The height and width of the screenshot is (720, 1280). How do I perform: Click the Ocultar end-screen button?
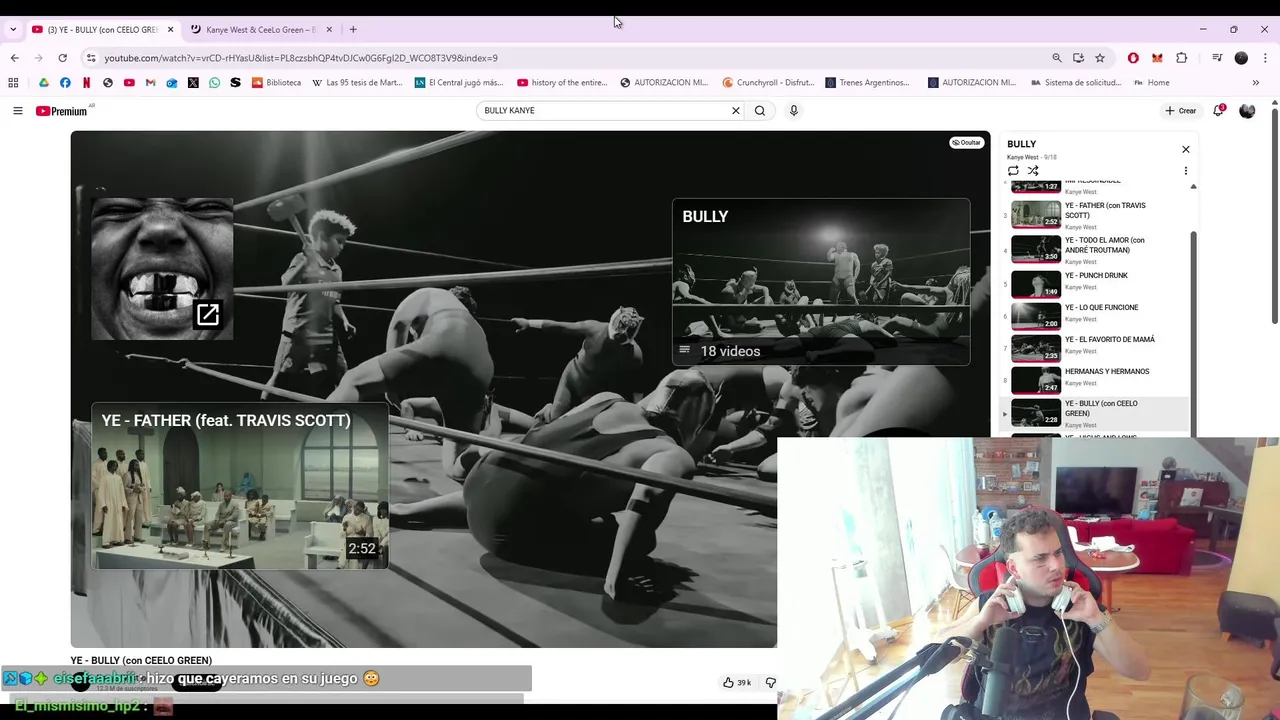pyautogui.click(x=966, y=143)
